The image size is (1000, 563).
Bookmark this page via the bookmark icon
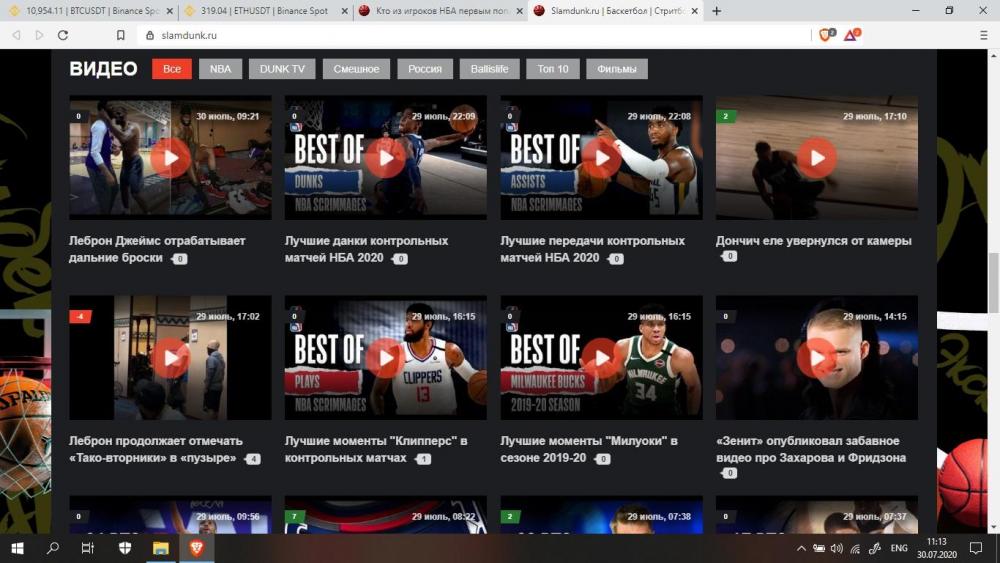120,35
